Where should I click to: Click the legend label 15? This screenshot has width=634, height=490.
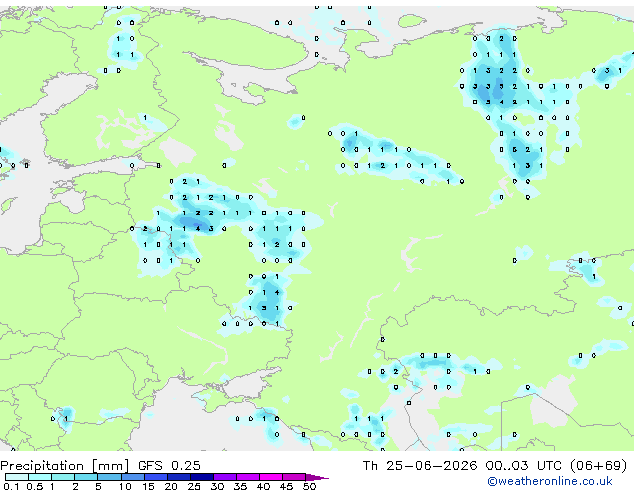point(148,486)
